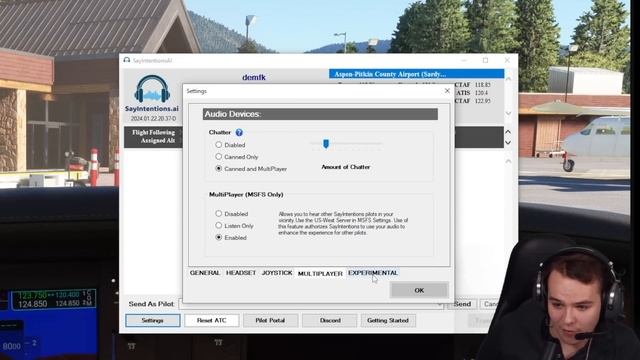This screenshot has height=360, width=640.
Task: Click the message log scroll-up chevron
Action: click(508, 162)
